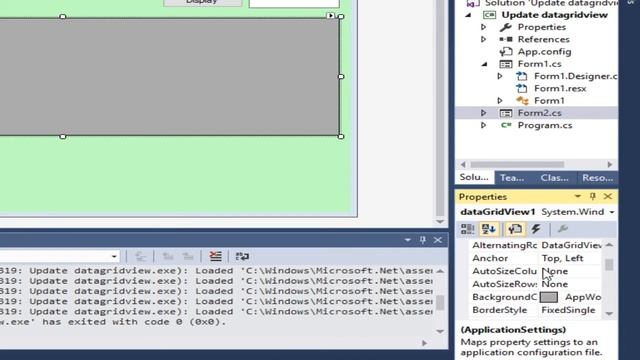Switch to the Team Explorer tab
The width and height of the screenshot is (640, 360).
click(x=512, y=178)
